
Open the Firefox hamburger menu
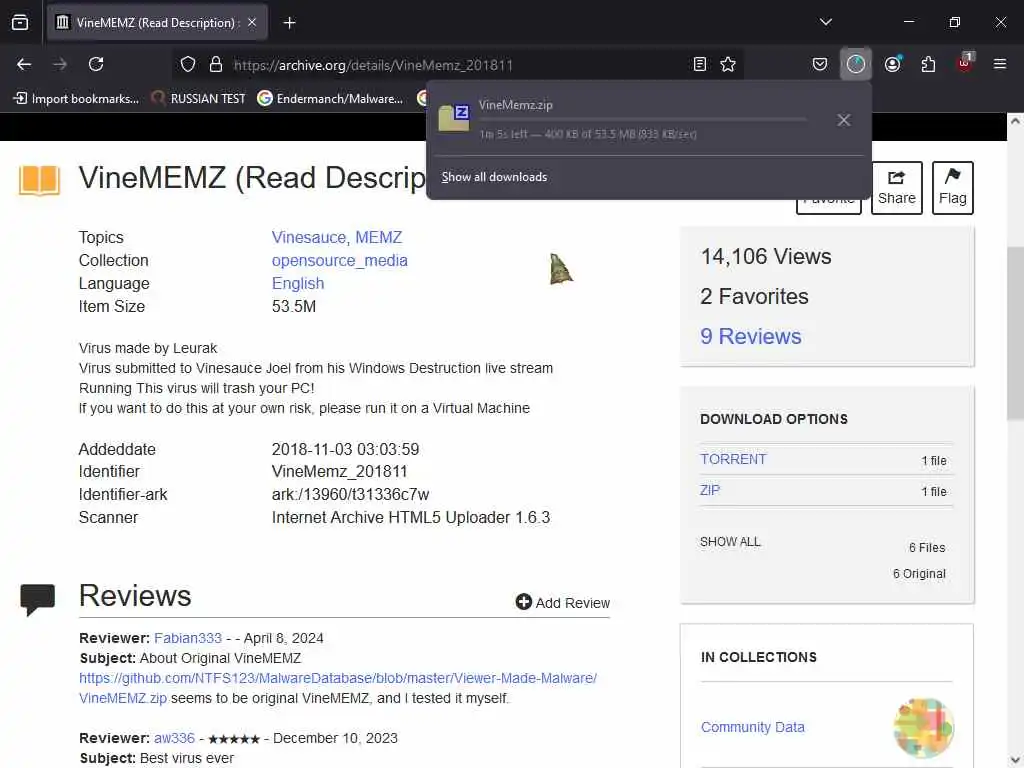pos(1000,64)
